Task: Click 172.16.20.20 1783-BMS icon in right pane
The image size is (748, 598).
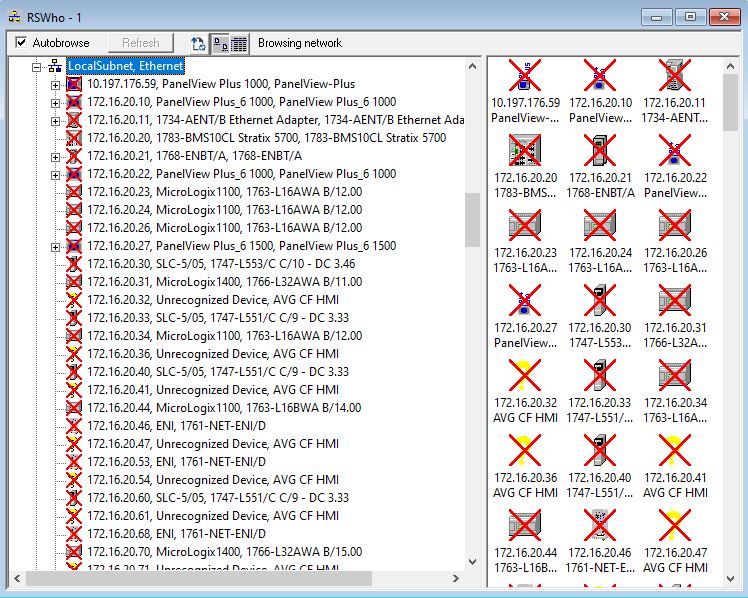Action: tap(525, 150)
